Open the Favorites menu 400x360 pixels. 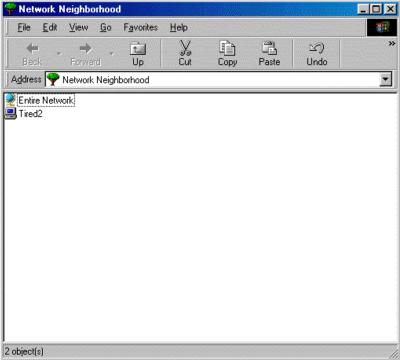141,27
